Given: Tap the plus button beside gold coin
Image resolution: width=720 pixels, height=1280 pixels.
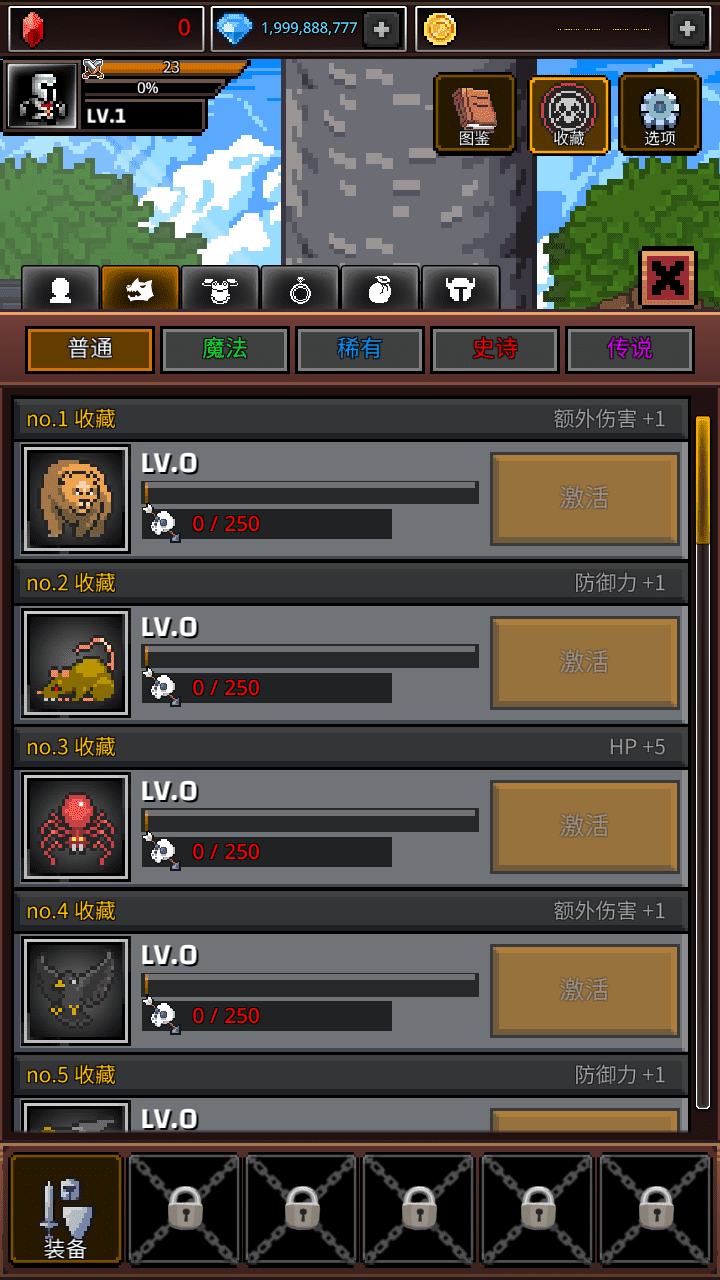Looking at the screenshot, I should tap(687, 29).
